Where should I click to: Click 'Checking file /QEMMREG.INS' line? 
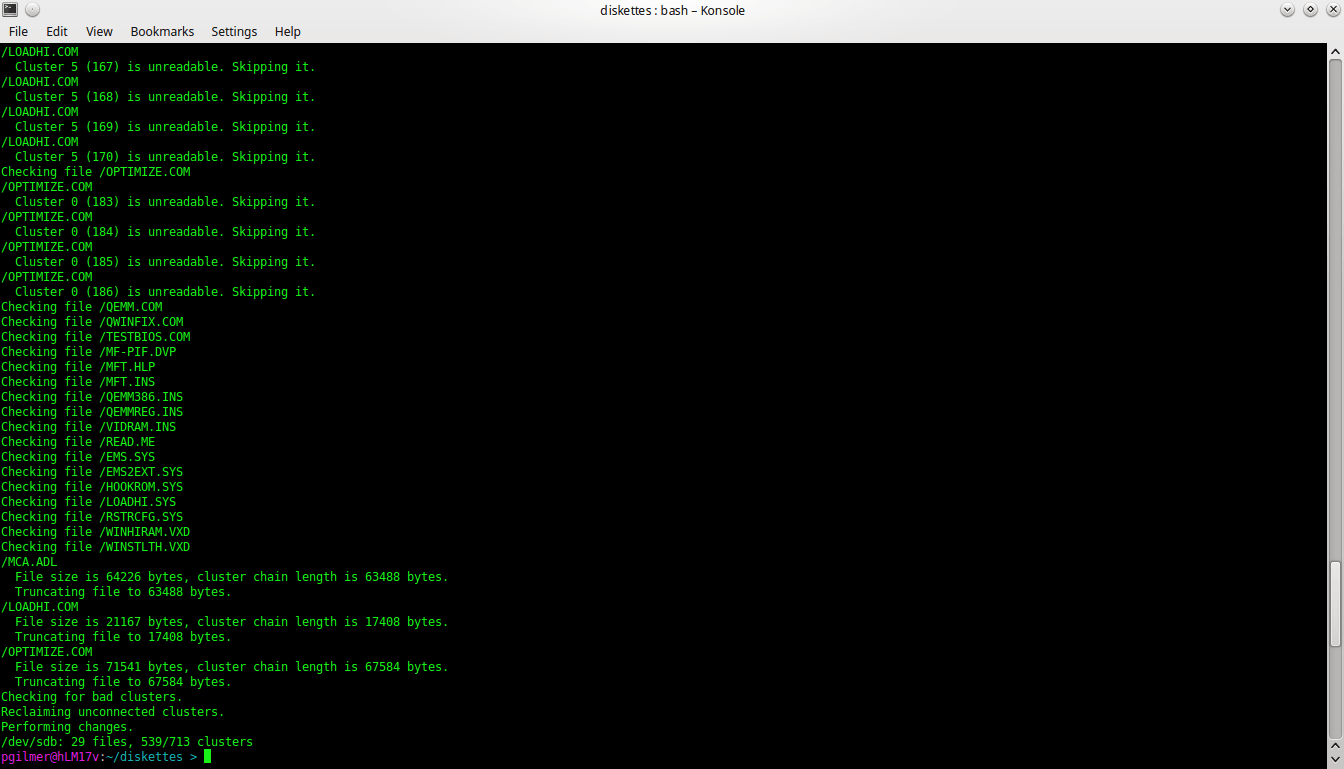(92, 412)
